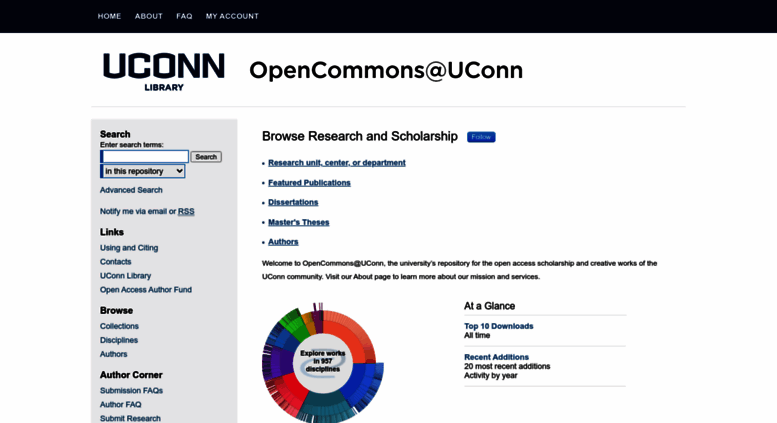The image size is (777, 423).
Task: Open Recent Additions link
Action: (497, 357)
